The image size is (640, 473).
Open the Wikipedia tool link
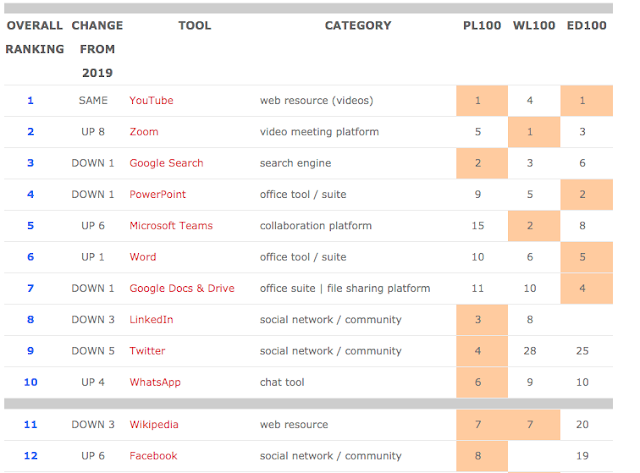[x=154, y=424]
